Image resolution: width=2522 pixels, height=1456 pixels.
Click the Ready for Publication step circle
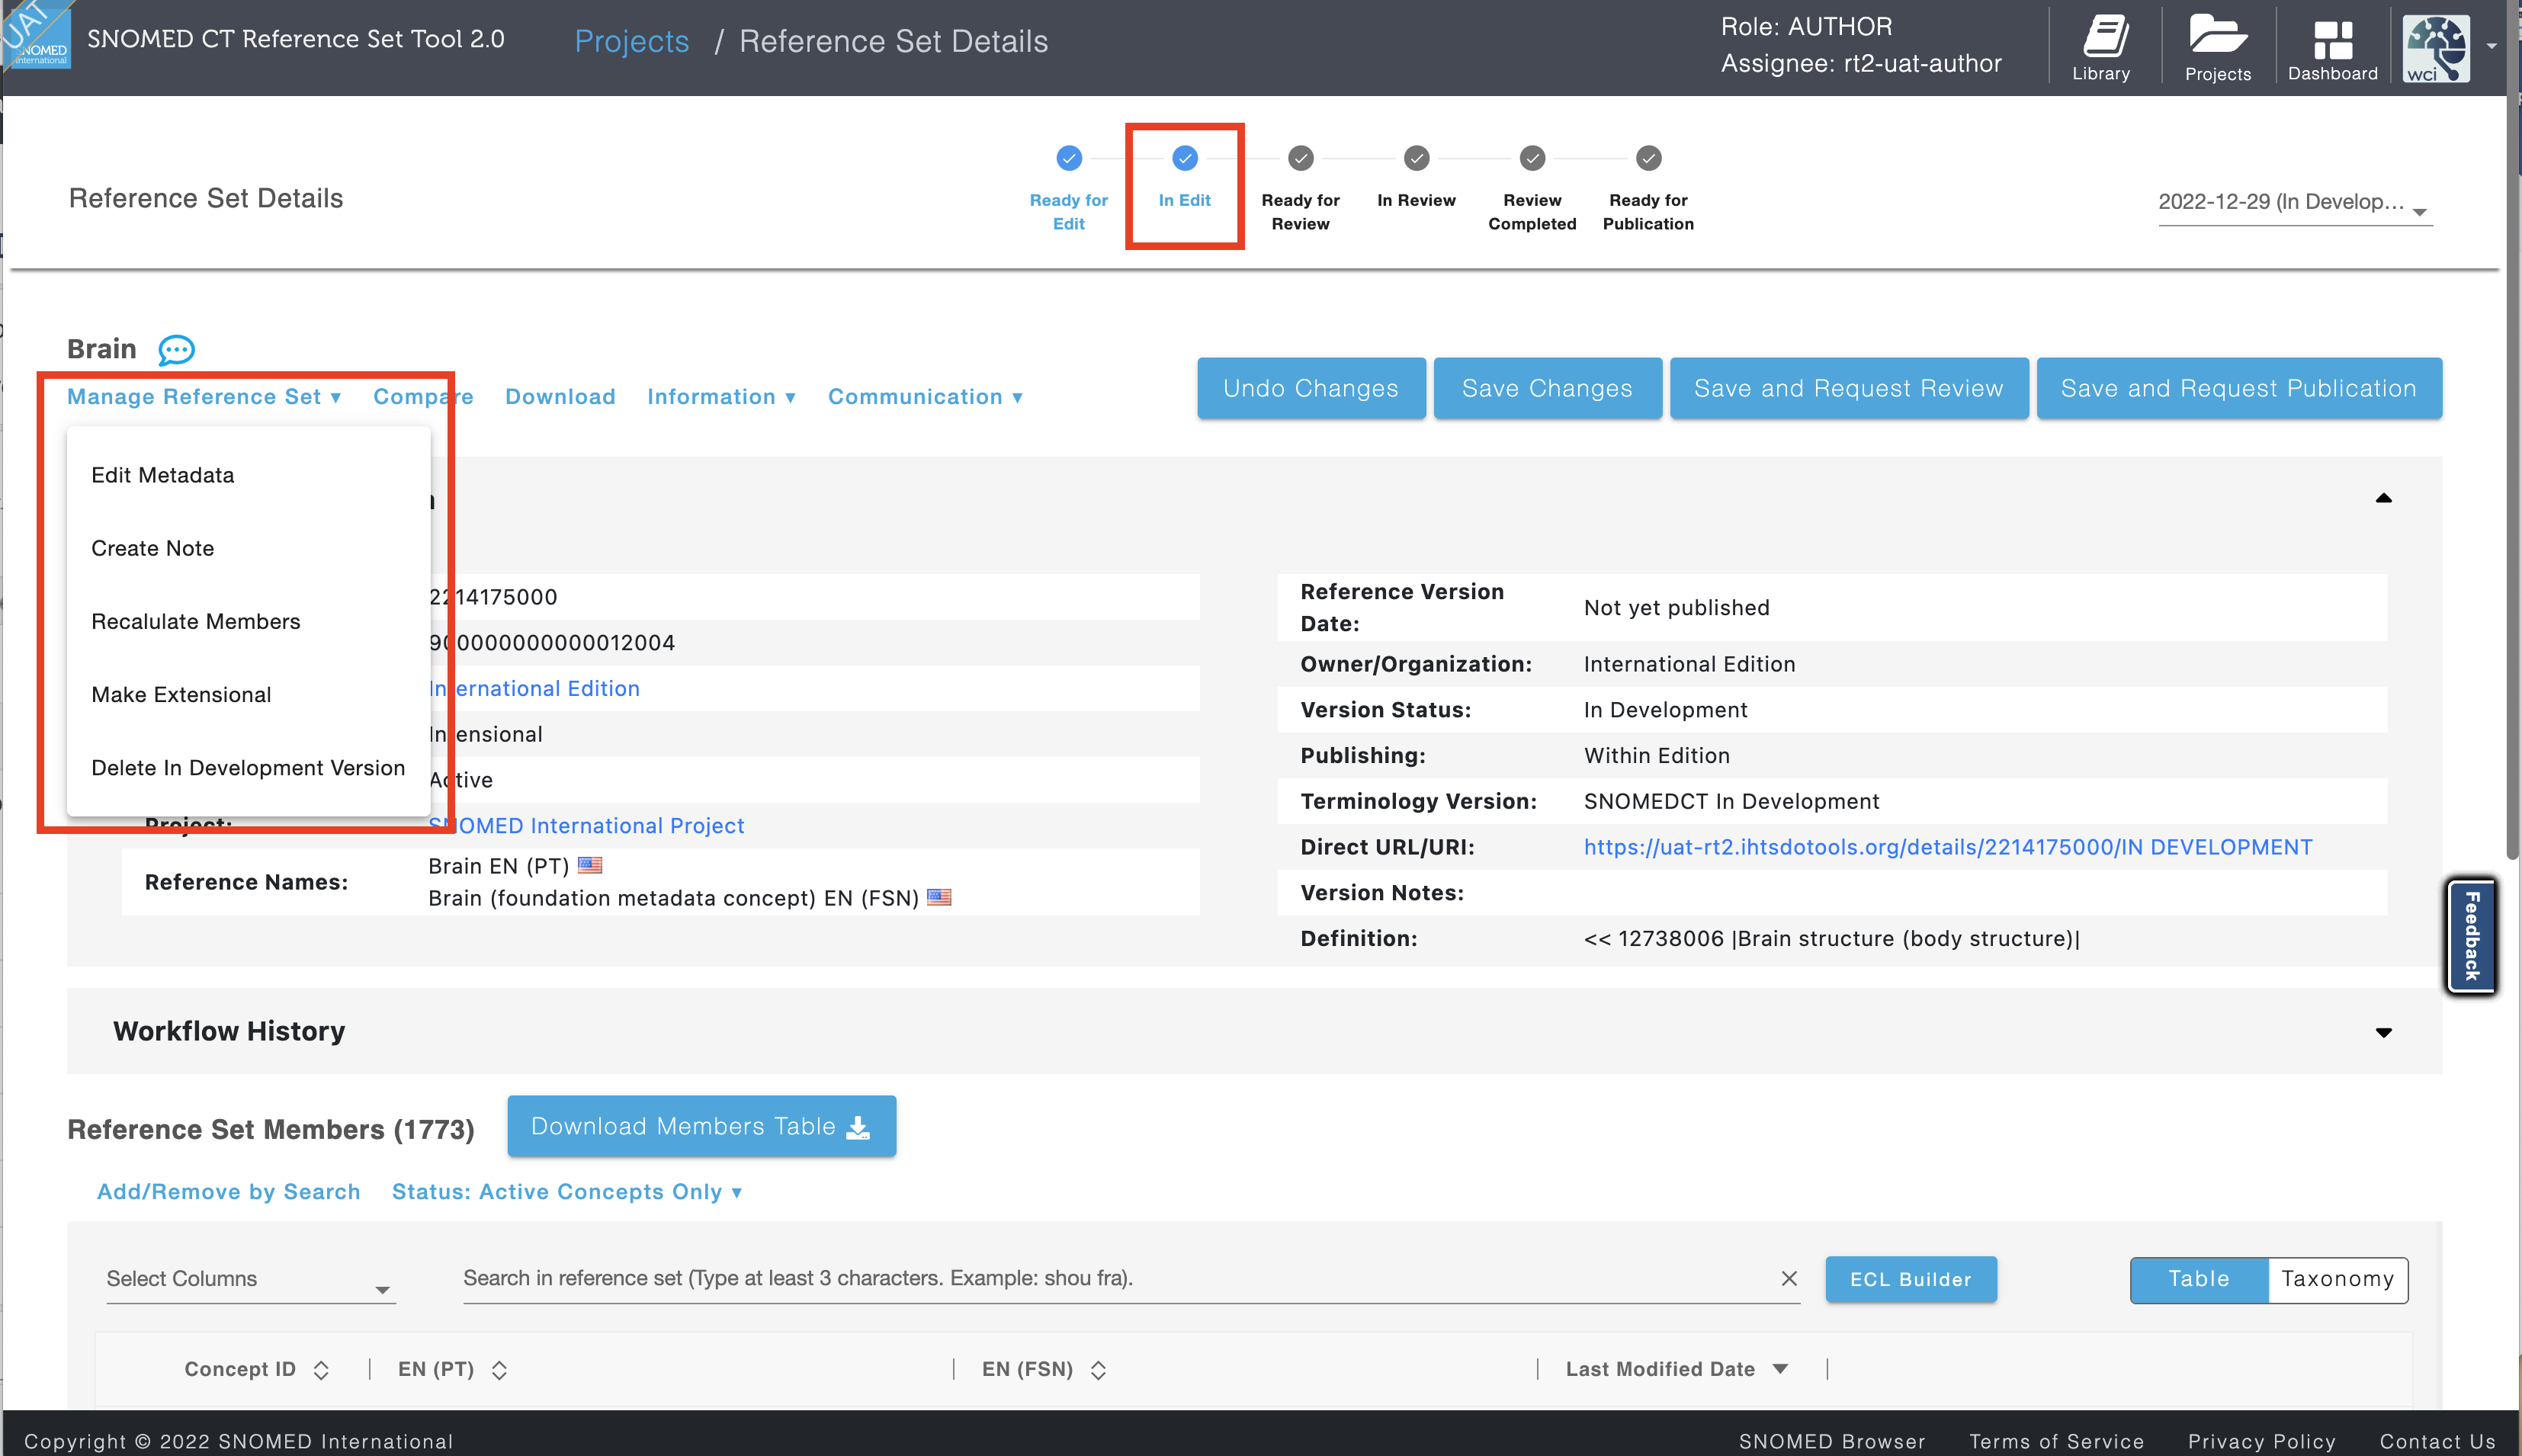1649,158
